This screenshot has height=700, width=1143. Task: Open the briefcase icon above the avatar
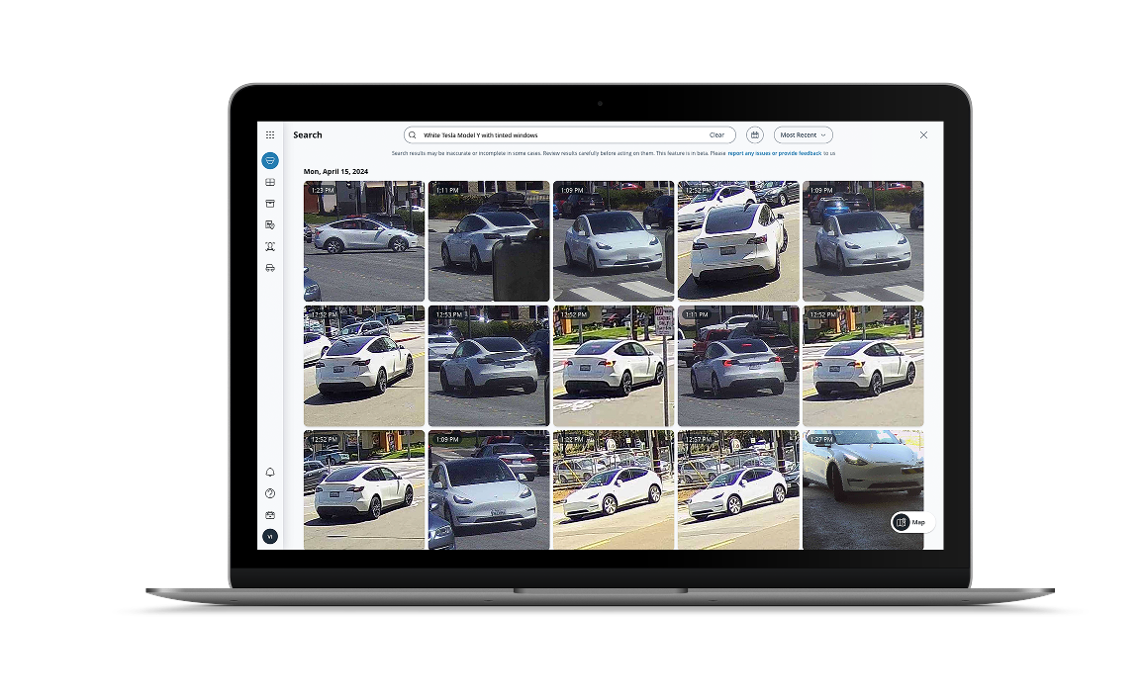(x=270, y=515)
